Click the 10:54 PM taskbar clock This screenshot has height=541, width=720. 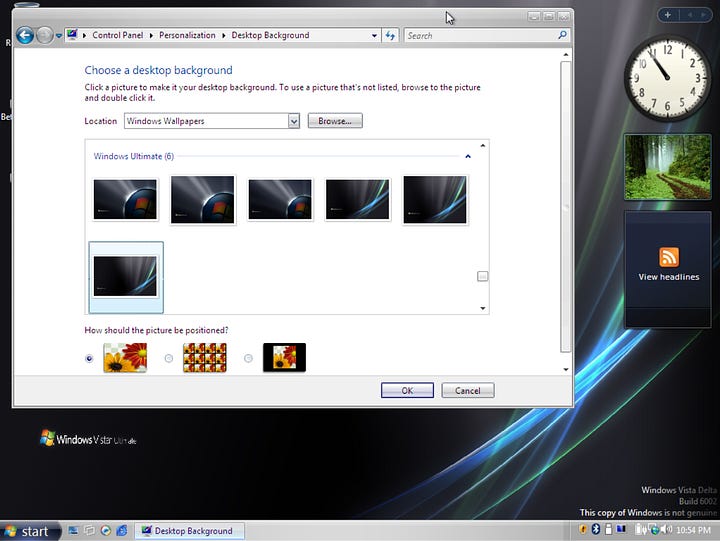[693, 530]
